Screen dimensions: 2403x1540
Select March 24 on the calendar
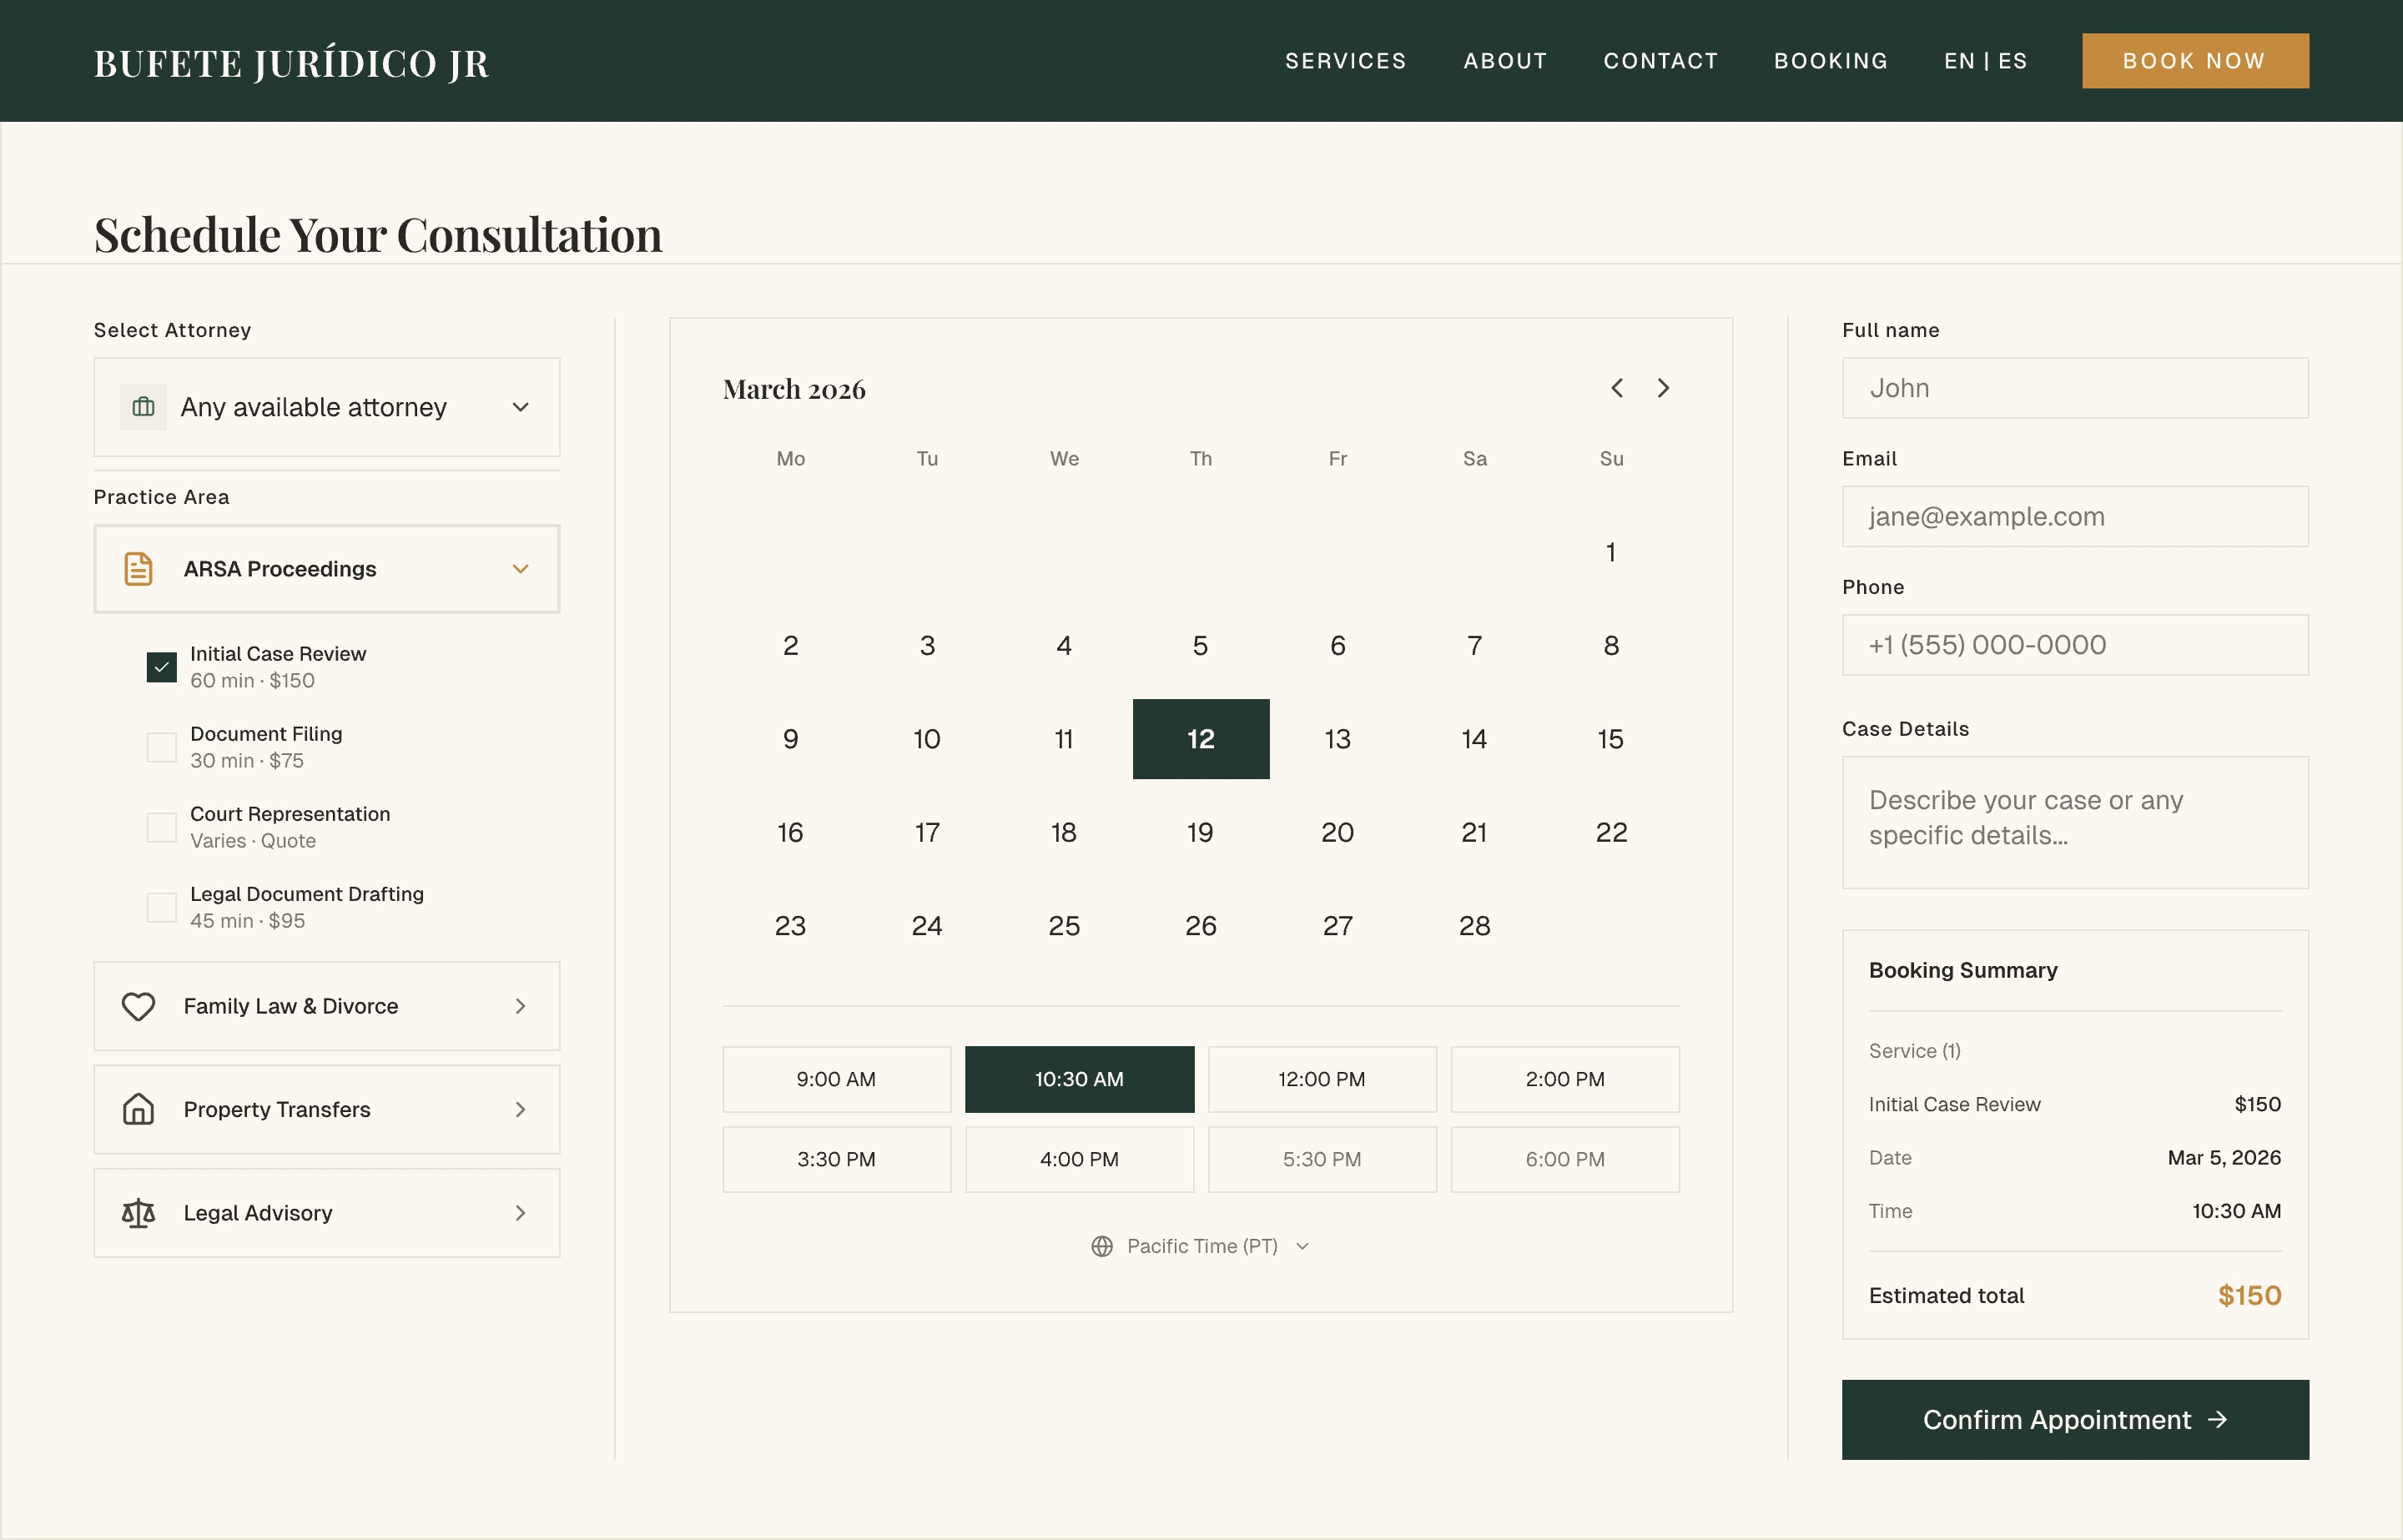tap(927, 926)
